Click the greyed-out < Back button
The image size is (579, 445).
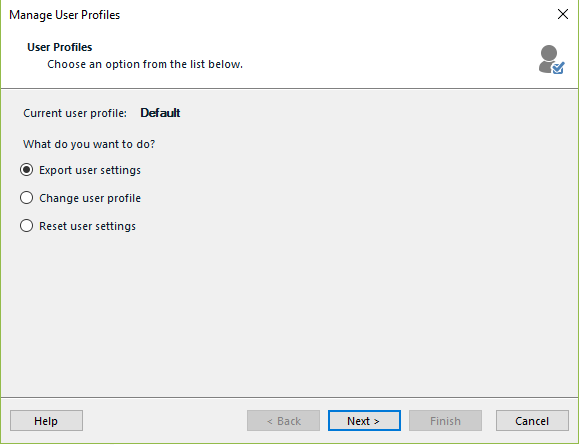point(283,421)
